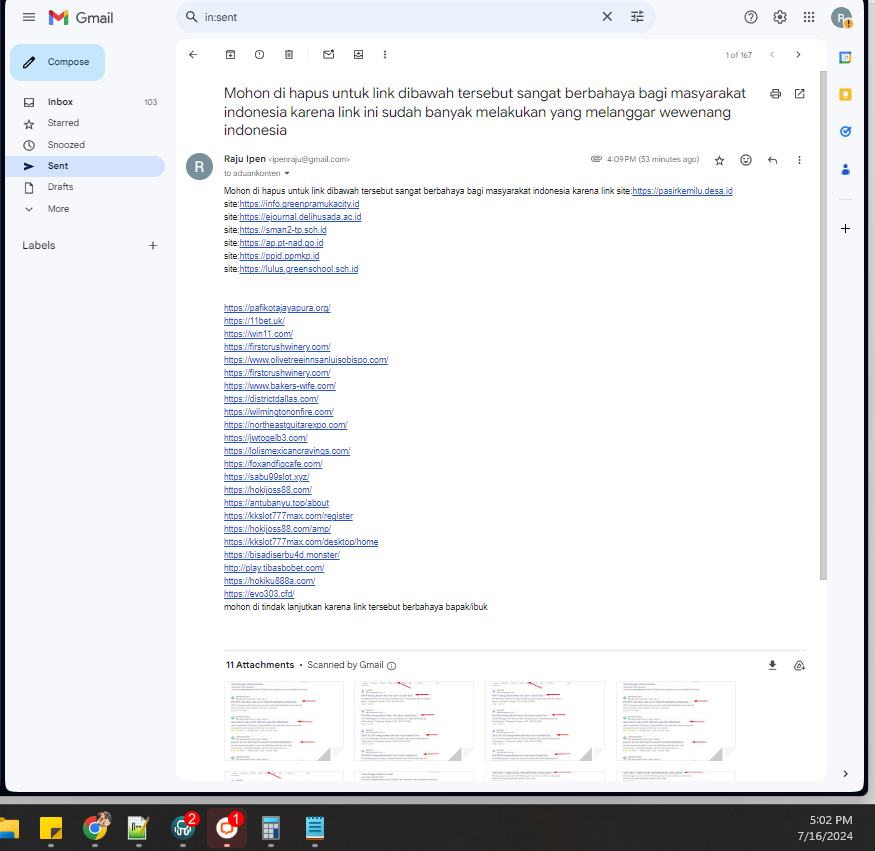Compose a new email

pyautogui.click(x=57, y=62)
